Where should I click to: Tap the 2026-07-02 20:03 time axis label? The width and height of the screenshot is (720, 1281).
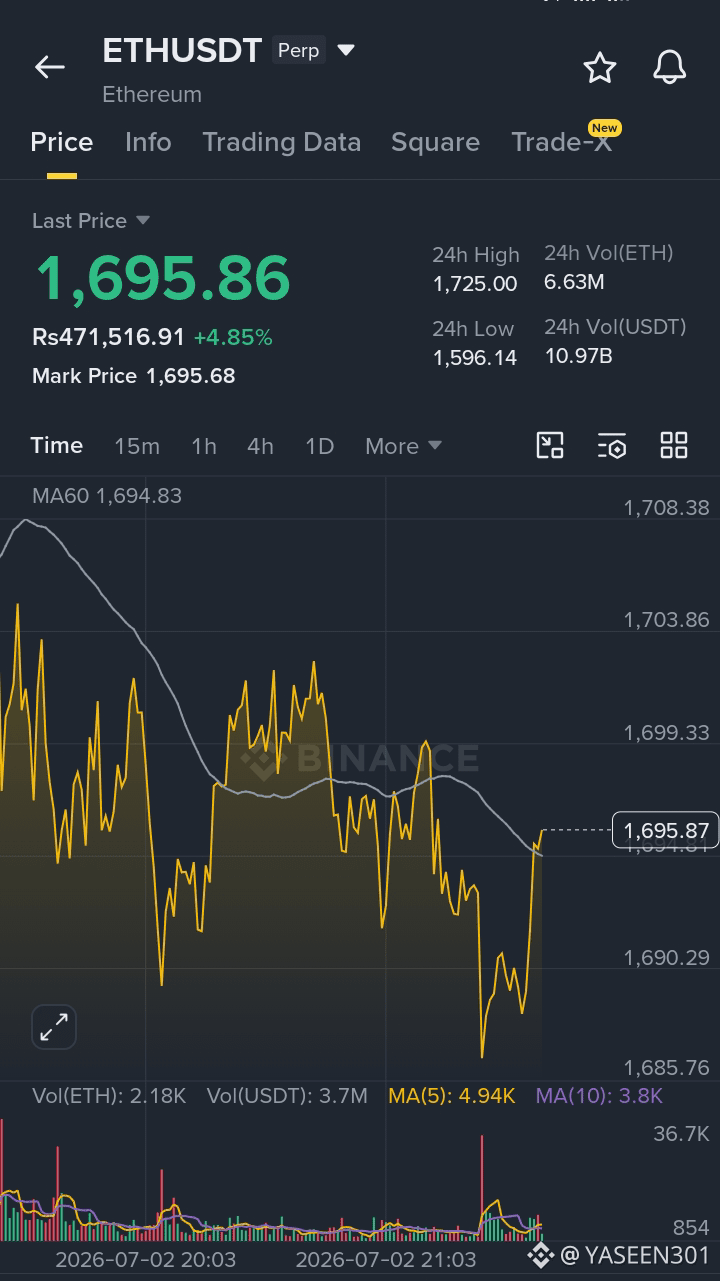146,1259
